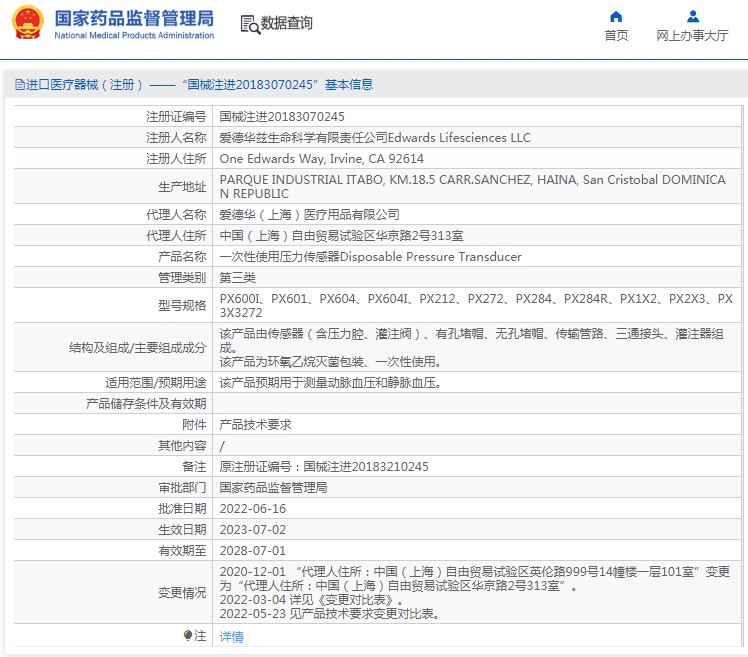Click the lightbulb icon beside 注
The width and height of the screenshot is (748, 657).
click(187, 636)
